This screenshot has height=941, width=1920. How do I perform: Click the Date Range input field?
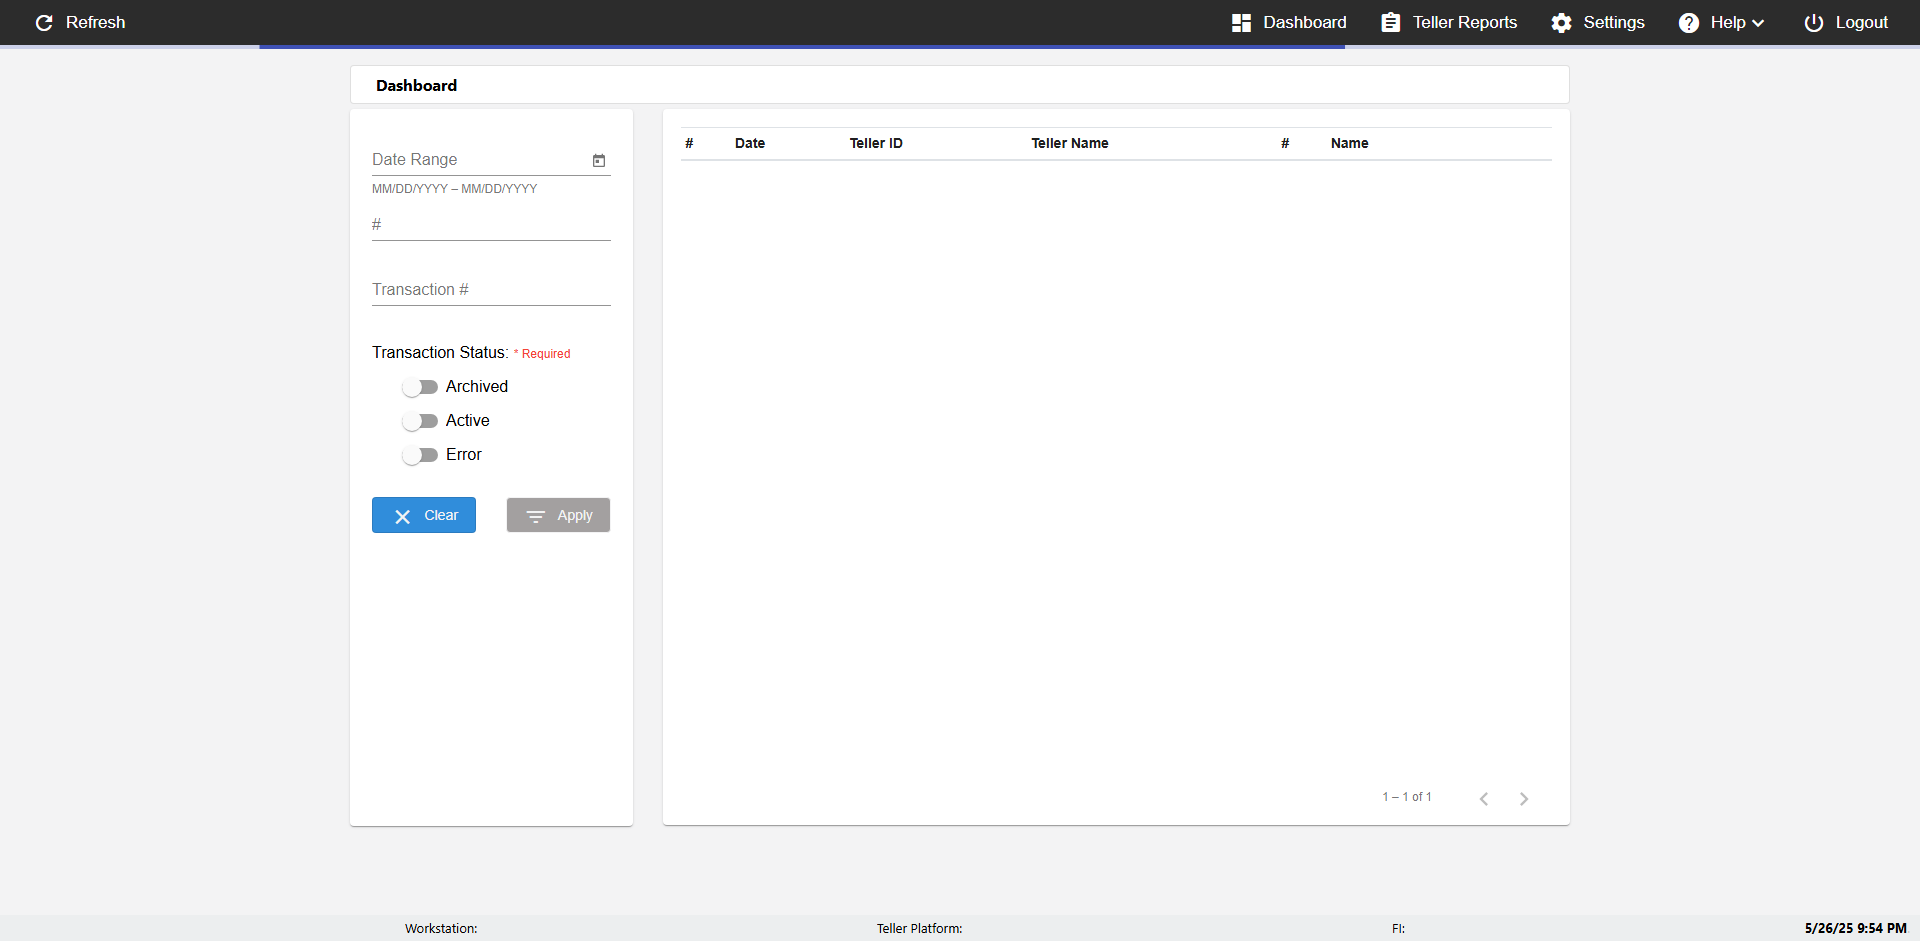480,160
